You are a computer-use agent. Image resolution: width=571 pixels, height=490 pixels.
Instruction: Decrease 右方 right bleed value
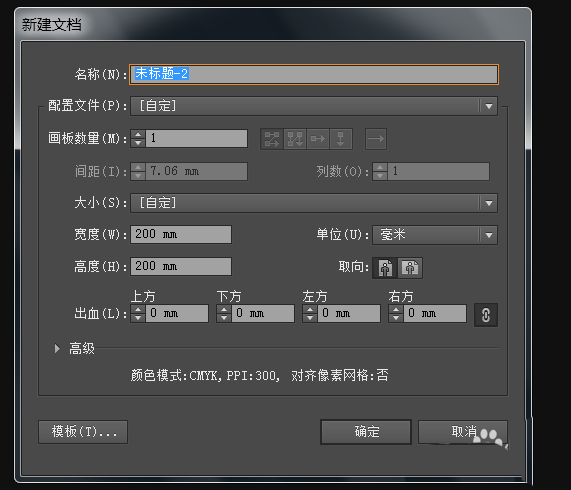click(396, 318)
